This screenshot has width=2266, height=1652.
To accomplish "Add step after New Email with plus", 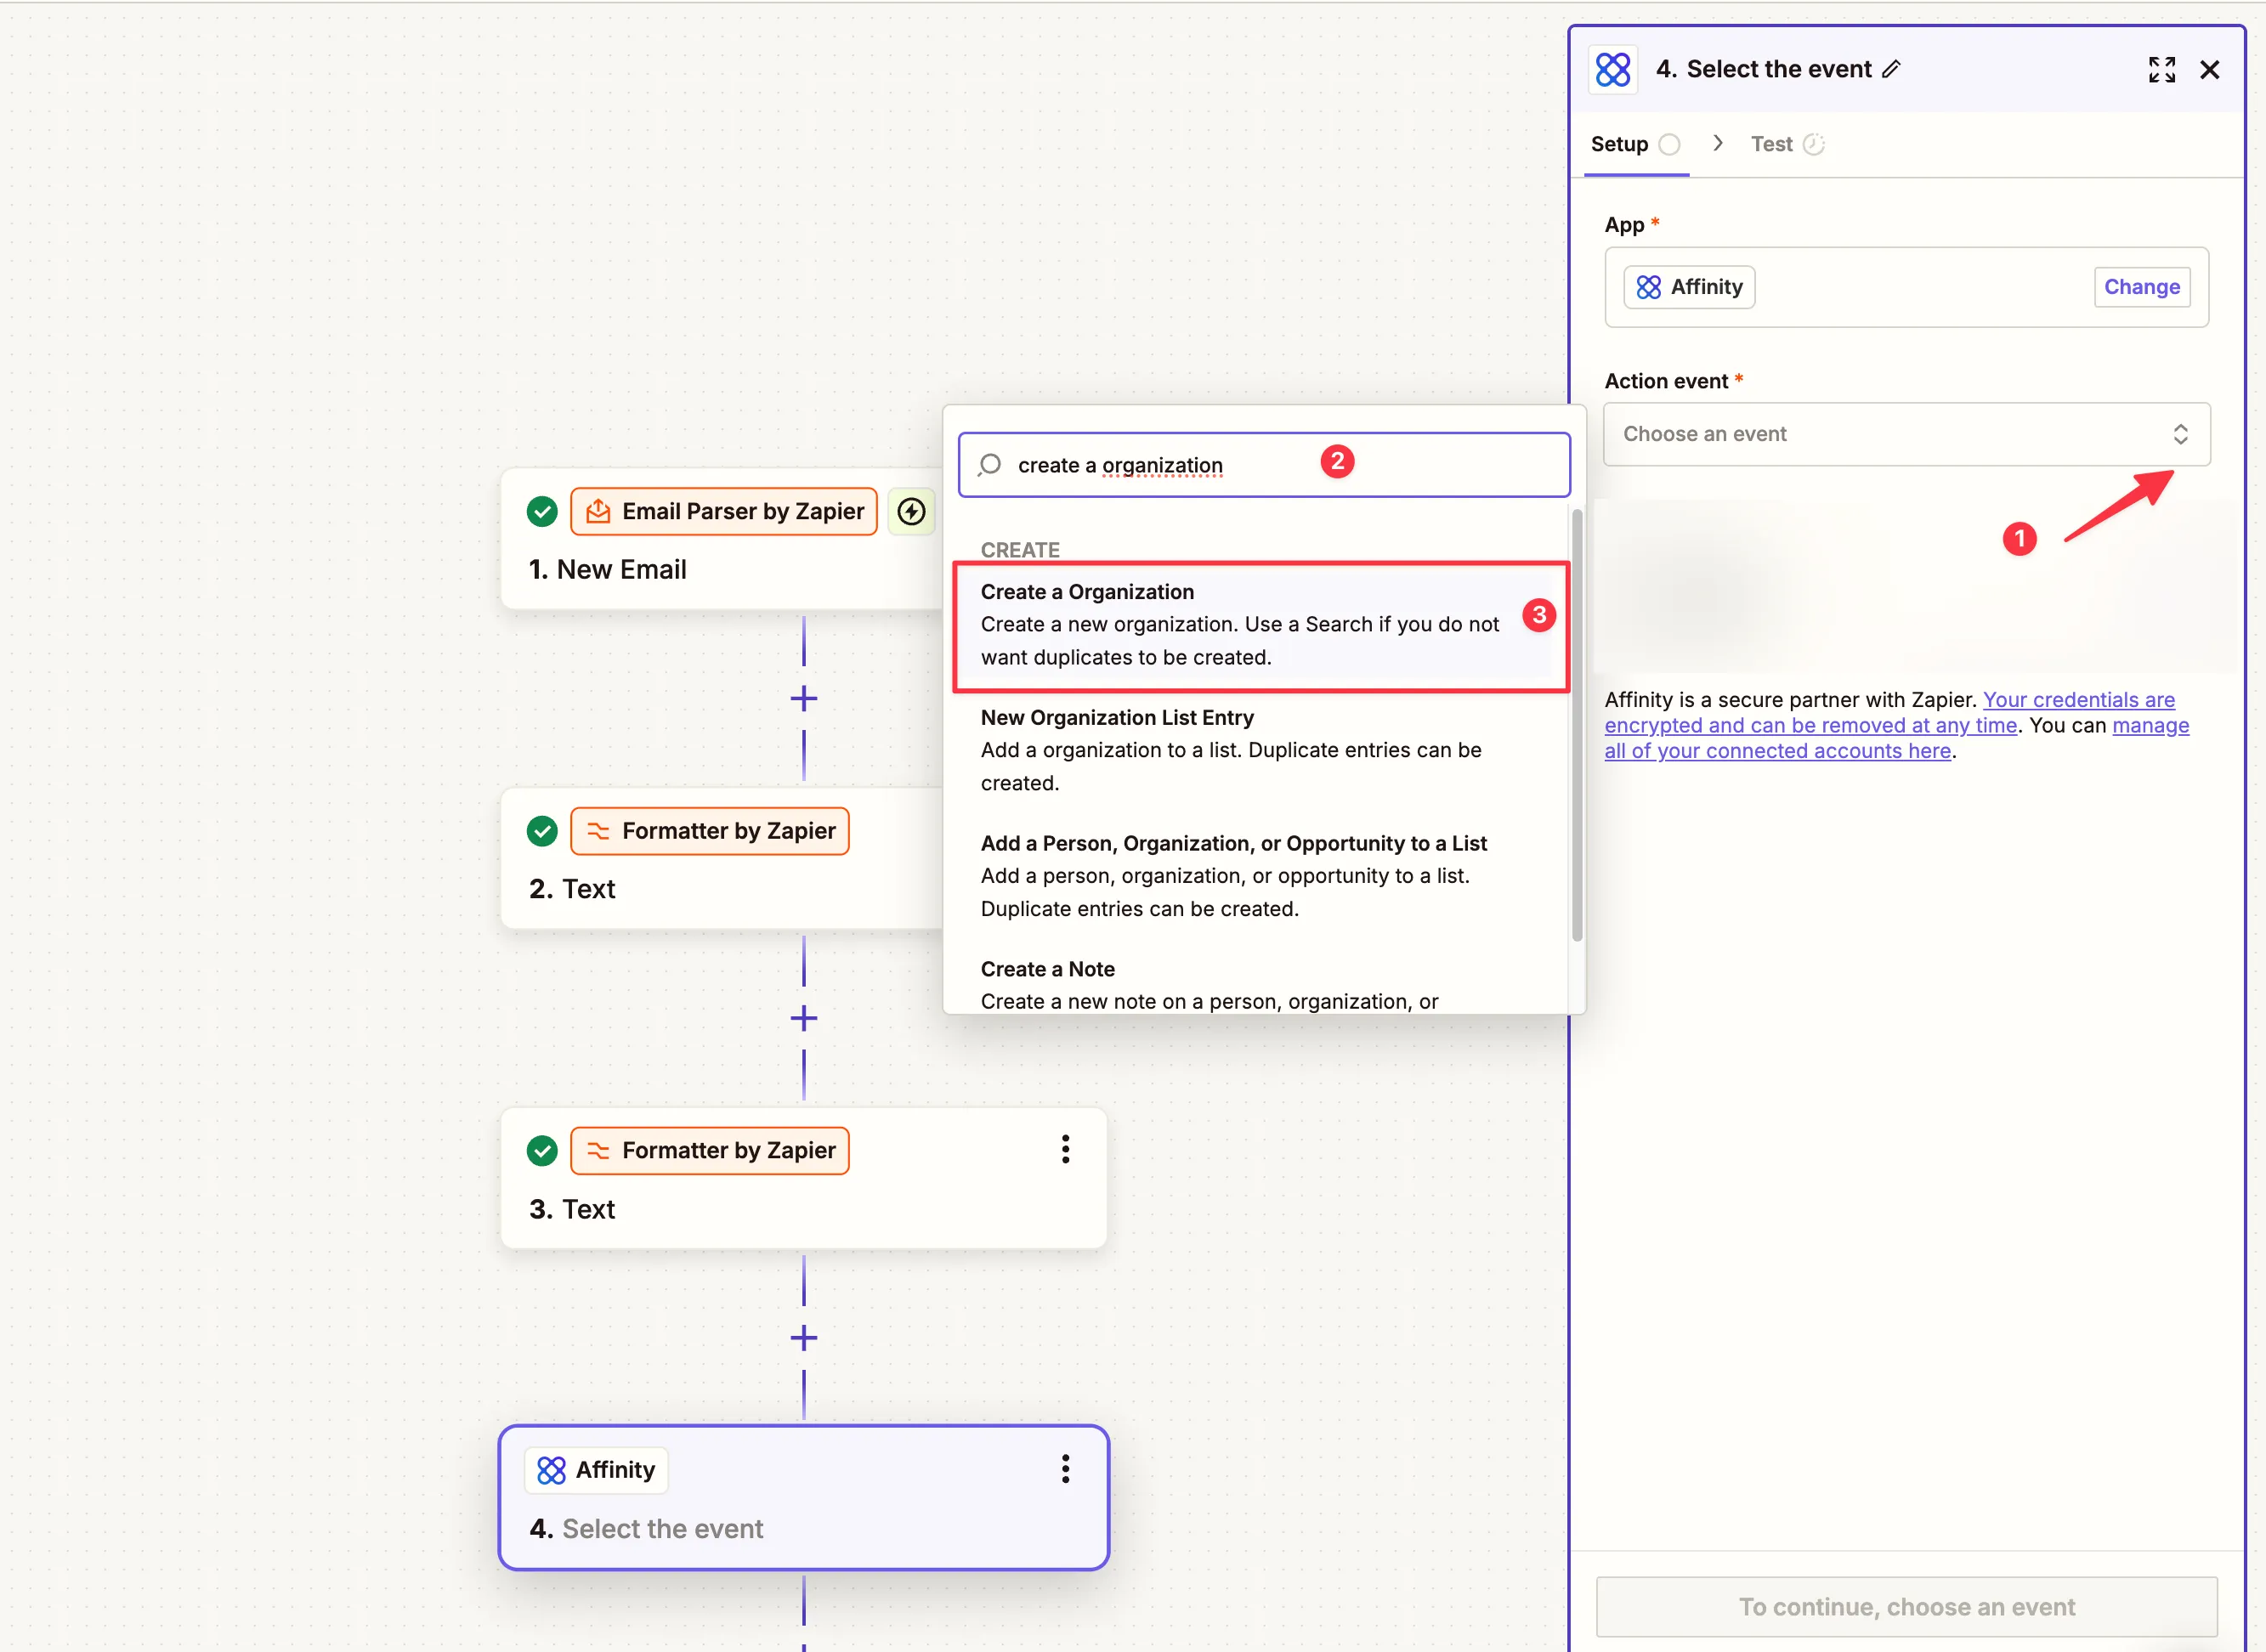I will [x=803, y=698].
